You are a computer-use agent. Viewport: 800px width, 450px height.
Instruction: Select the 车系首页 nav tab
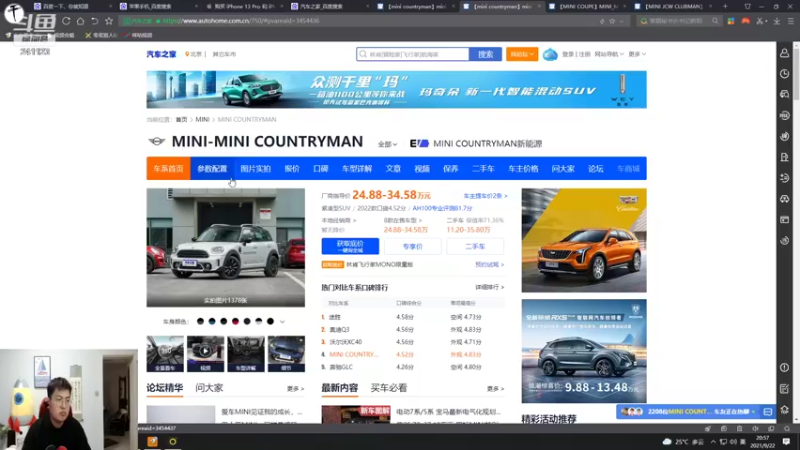pyautogui.click(x=168, y=168)
